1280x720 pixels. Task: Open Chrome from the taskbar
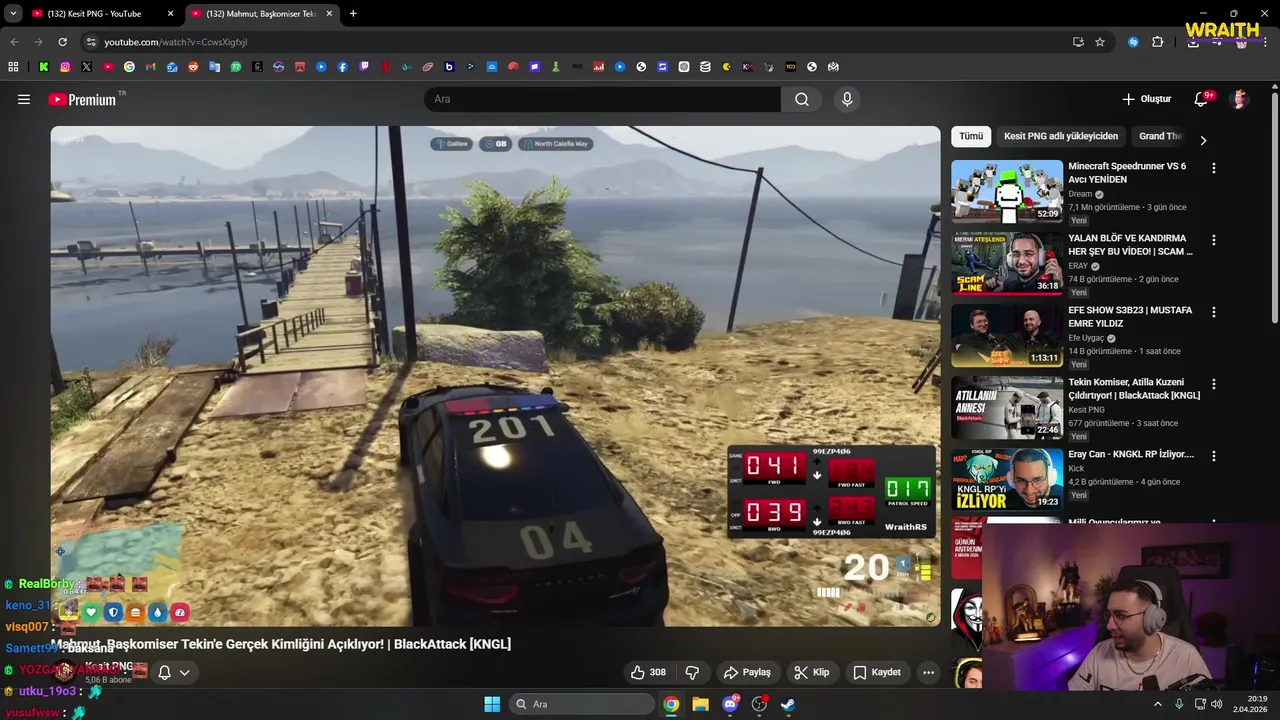click(671, 704)
